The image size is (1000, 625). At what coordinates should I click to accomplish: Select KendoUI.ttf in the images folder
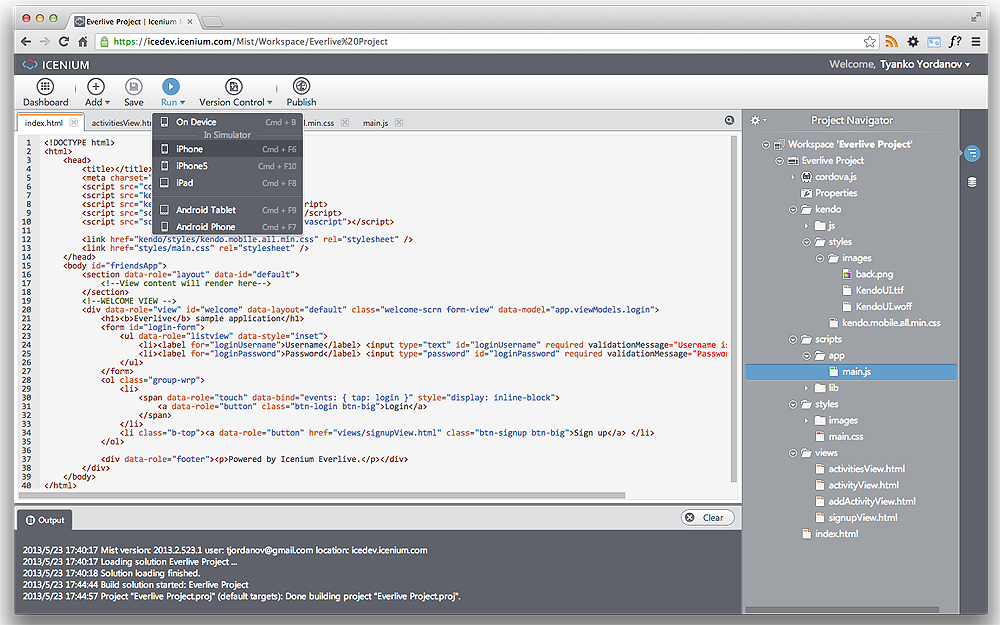click(x=879, y=290)
